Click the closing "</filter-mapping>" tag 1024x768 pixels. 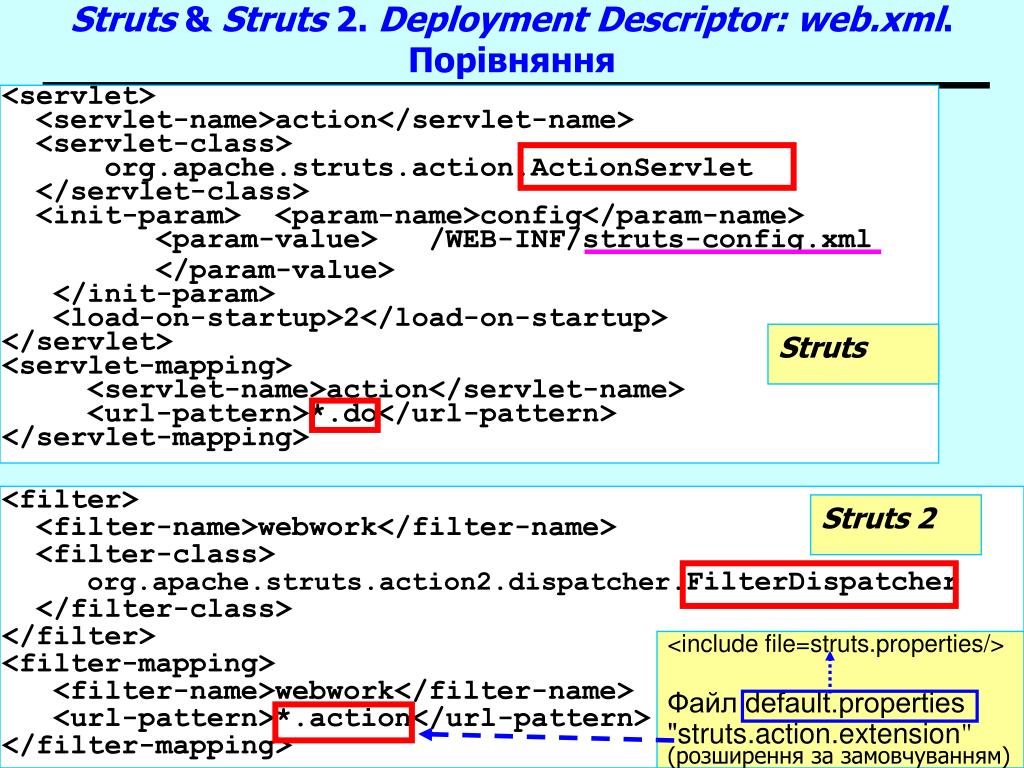click(147, 745)
